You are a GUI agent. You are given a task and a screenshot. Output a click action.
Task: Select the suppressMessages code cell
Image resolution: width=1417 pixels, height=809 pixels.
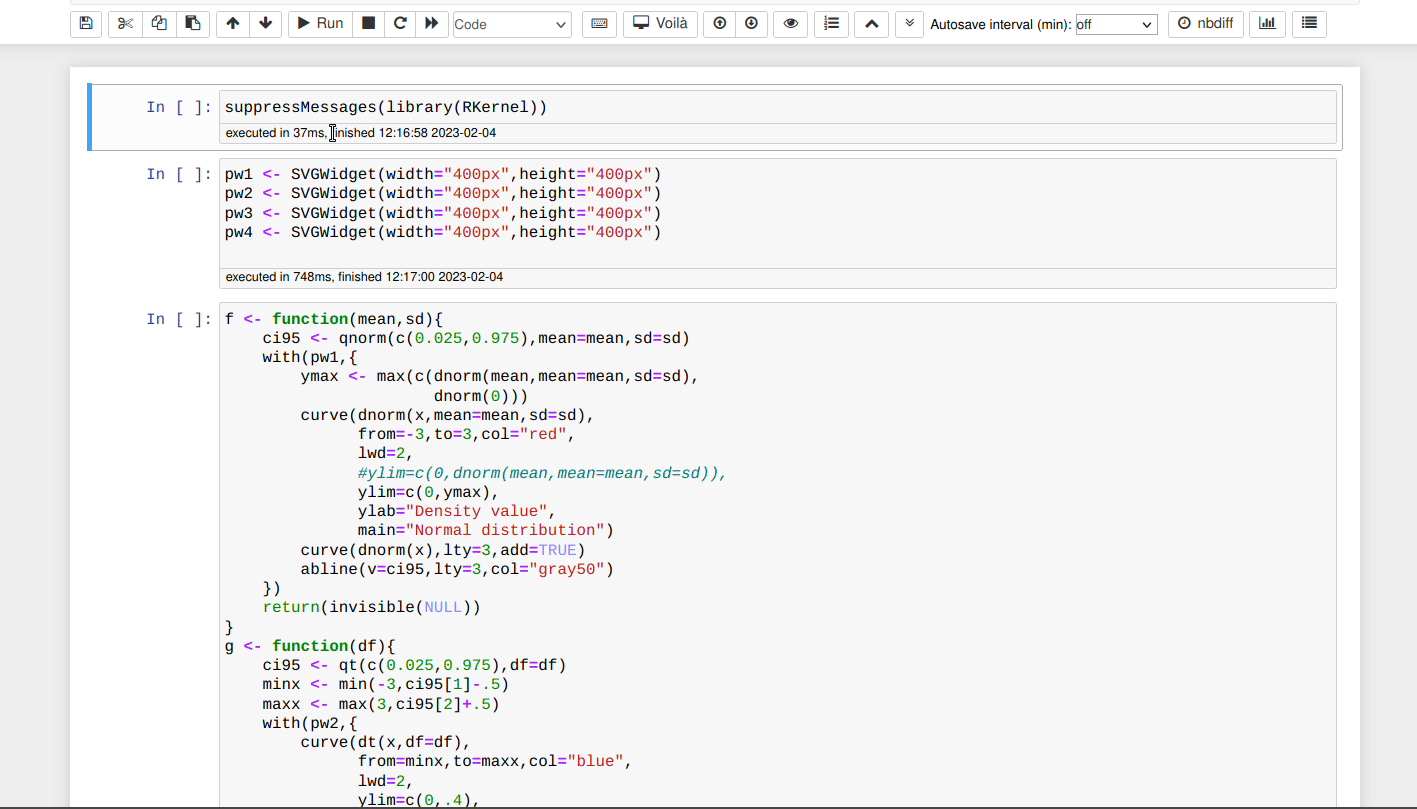pos(600,107)
